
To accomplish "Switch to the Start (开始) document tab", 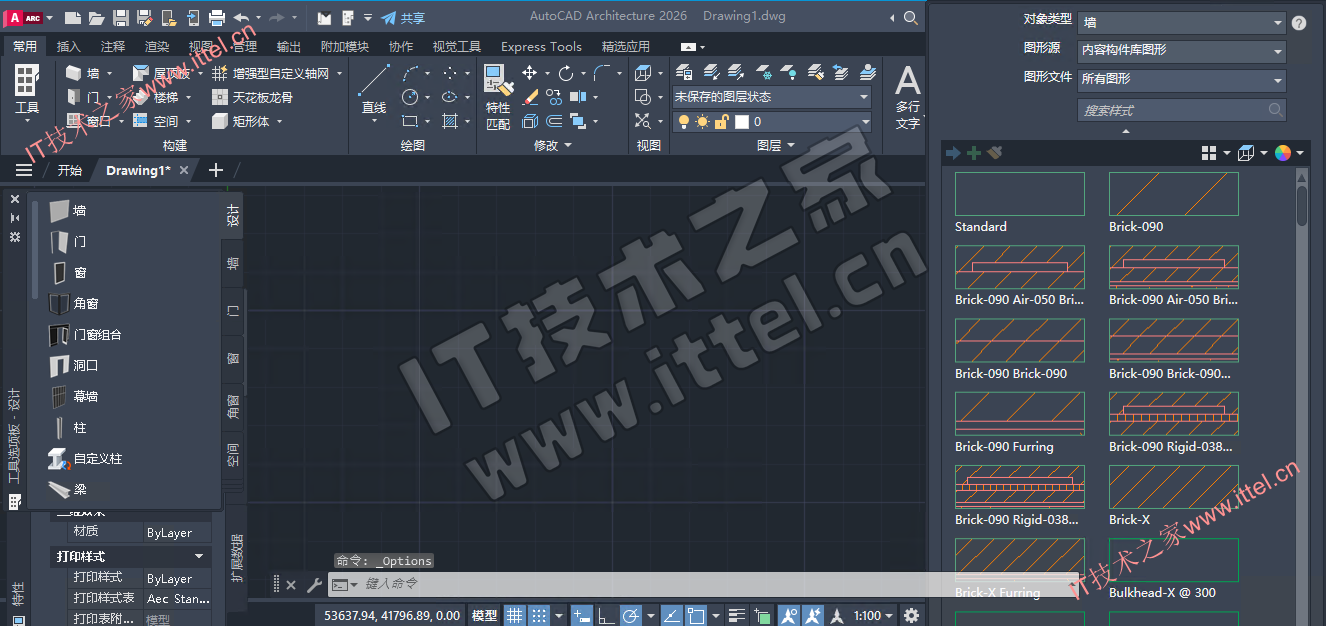I will coord(70,170).
